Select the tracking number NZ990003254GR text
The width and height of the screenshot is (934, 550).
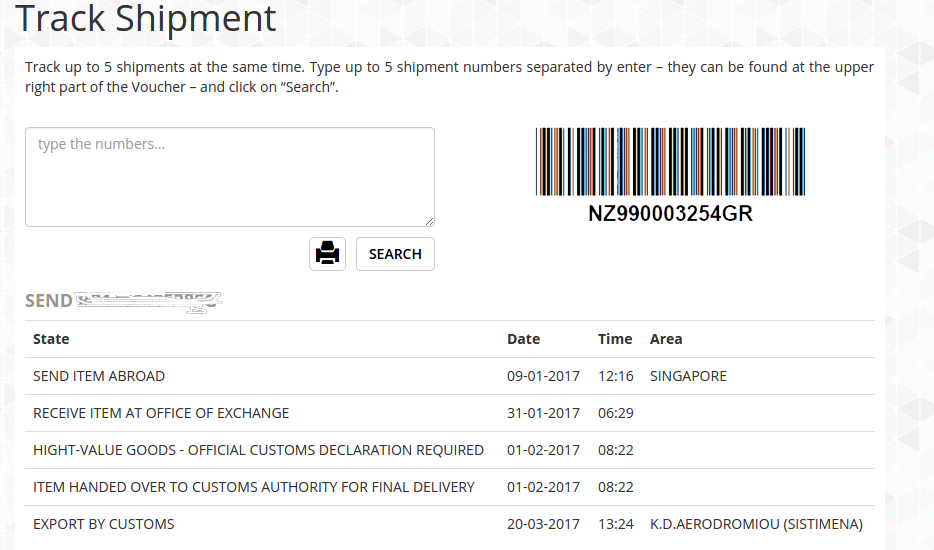[x=670, y=214]
